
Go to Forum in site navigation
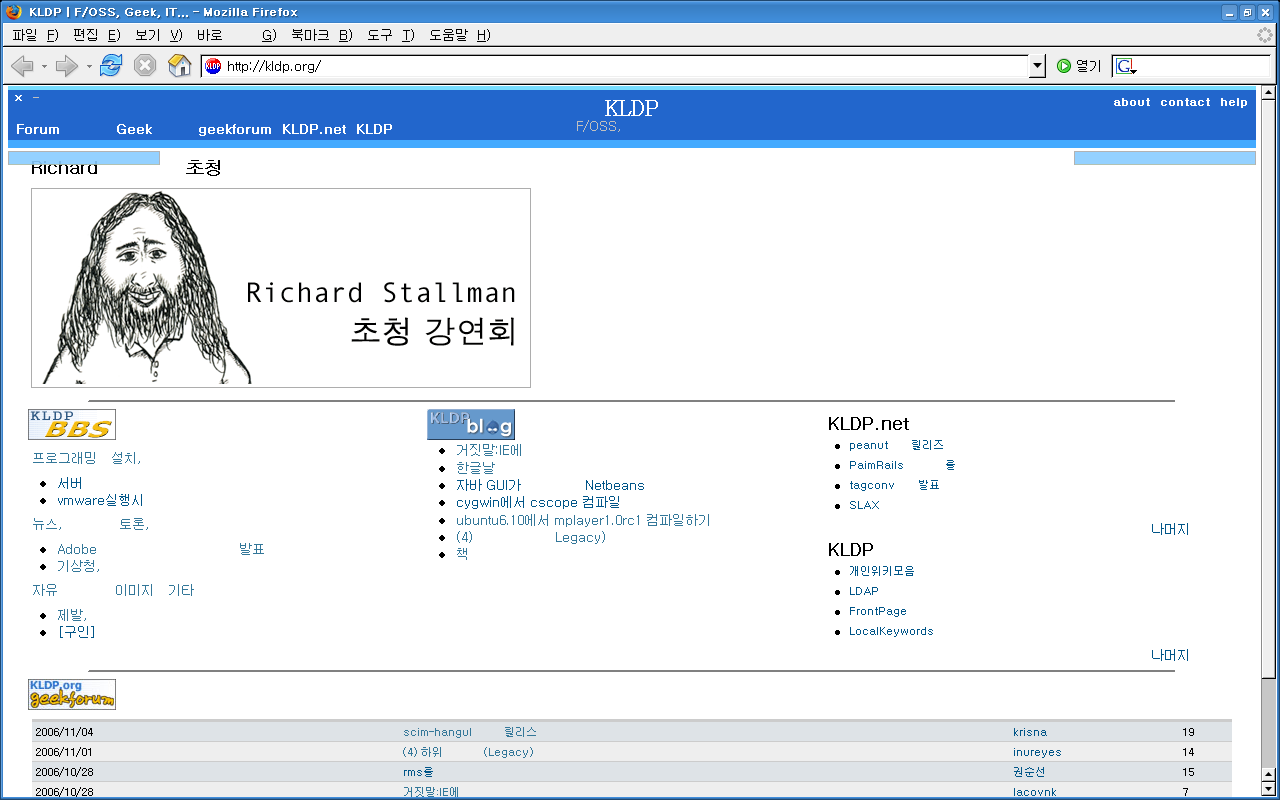tap(38, 129)
